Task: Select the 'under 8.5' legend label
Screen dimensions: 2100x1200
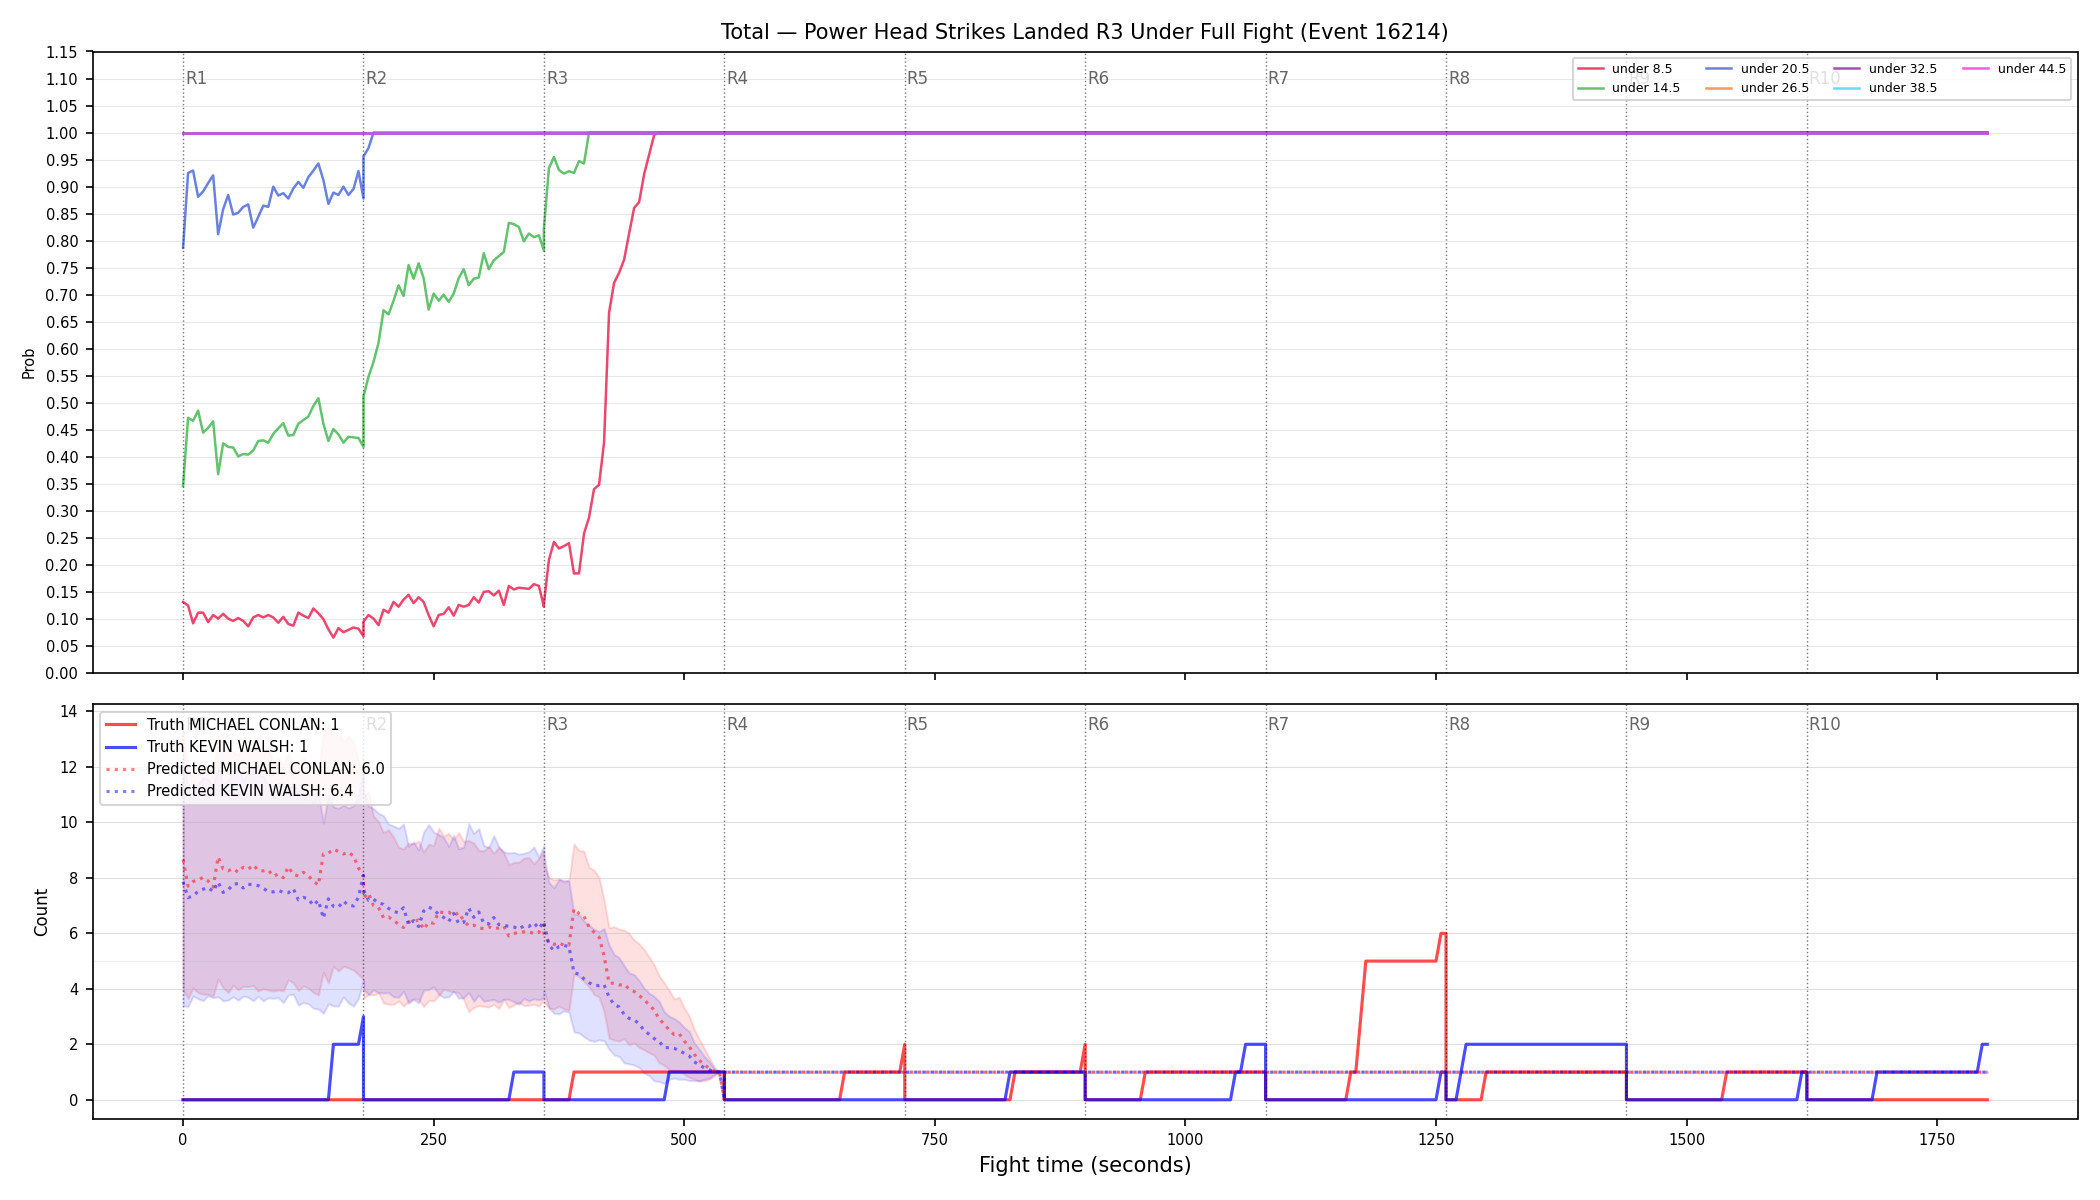Action: click(x=1642, y=69)
